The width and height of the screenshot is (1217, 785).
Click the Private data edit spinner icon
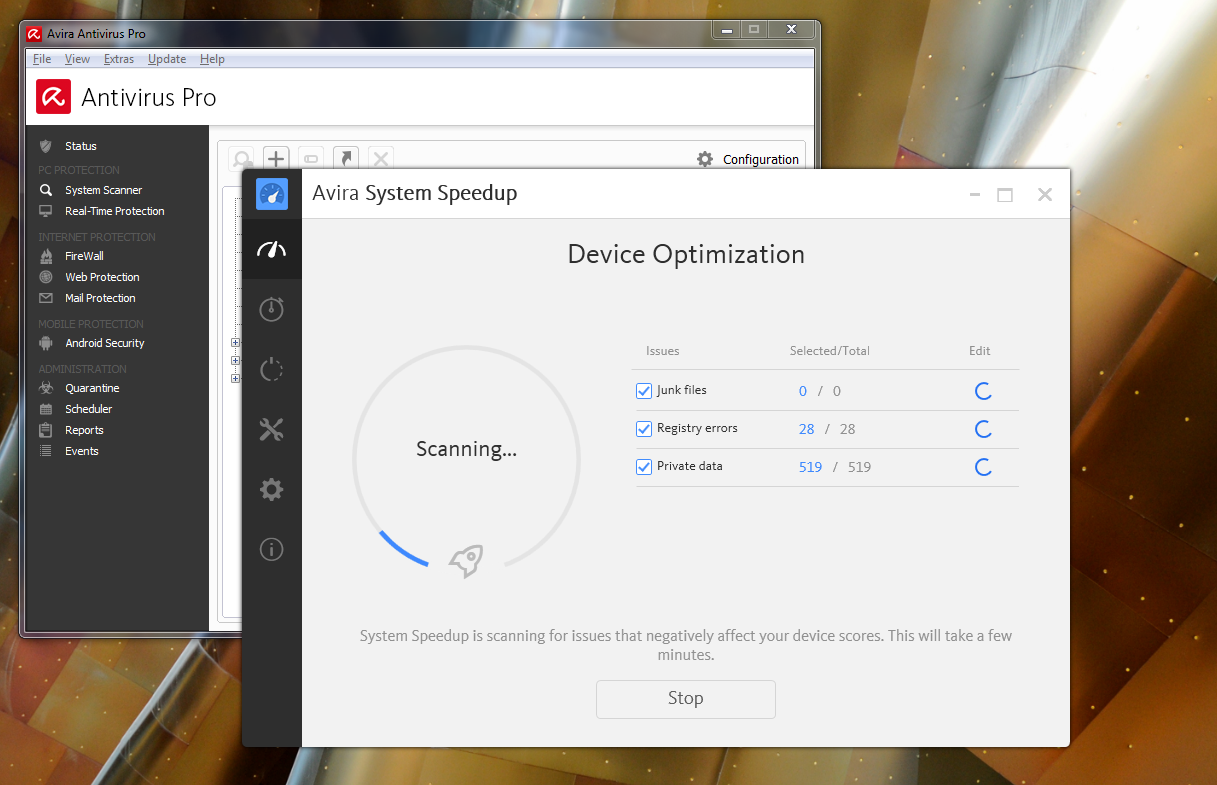click(983, 467)
